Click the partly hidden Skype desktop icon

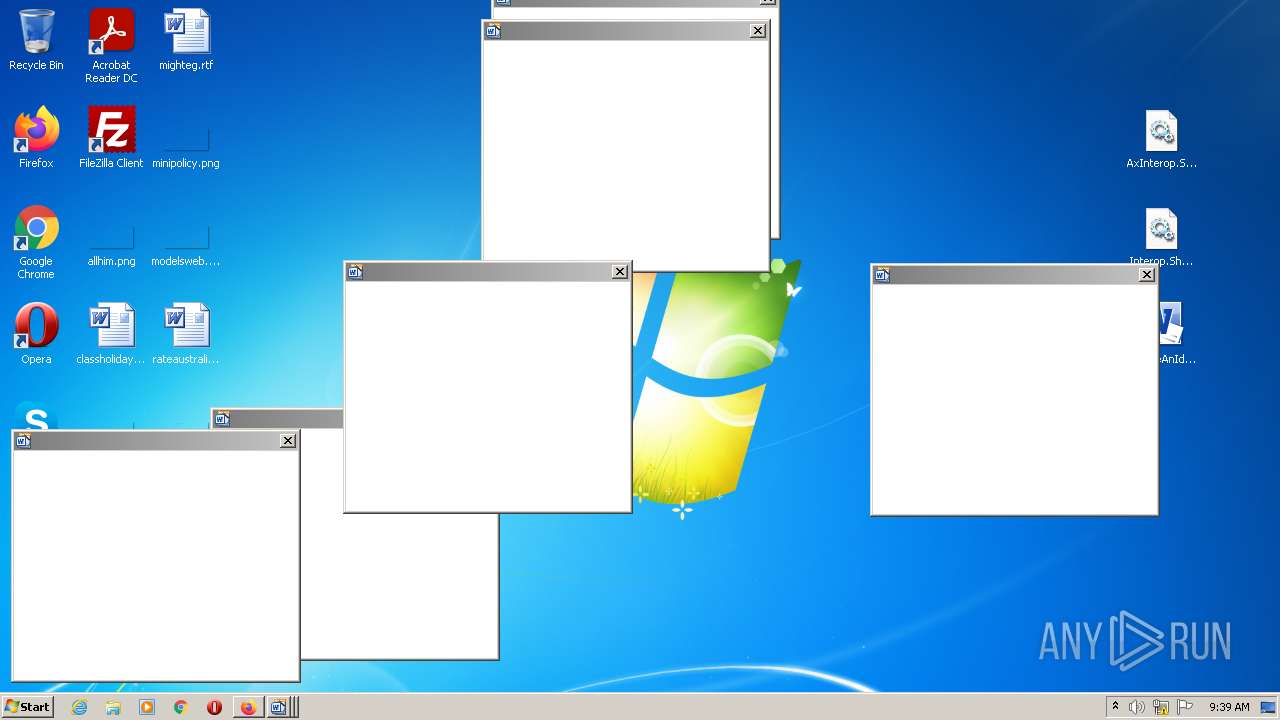click(36, 415)
